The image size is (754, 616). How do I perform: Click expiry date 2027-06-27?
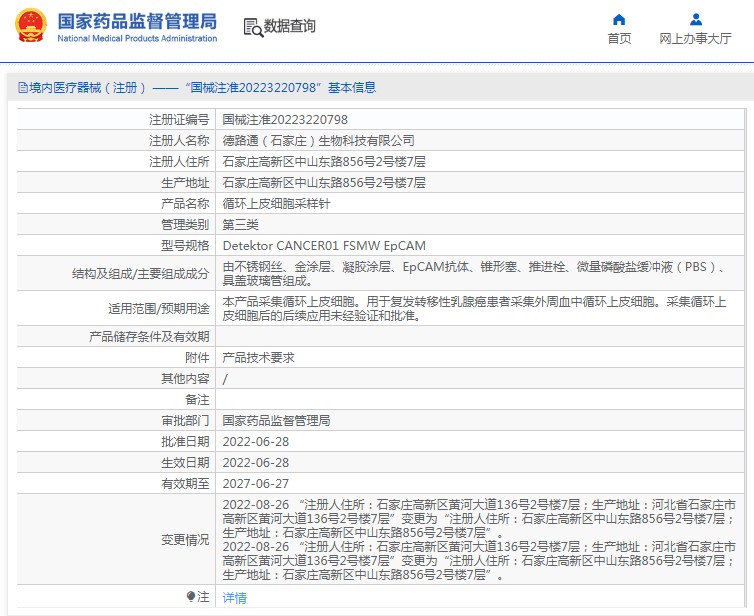pyautogui.click(x=255, y=484)
